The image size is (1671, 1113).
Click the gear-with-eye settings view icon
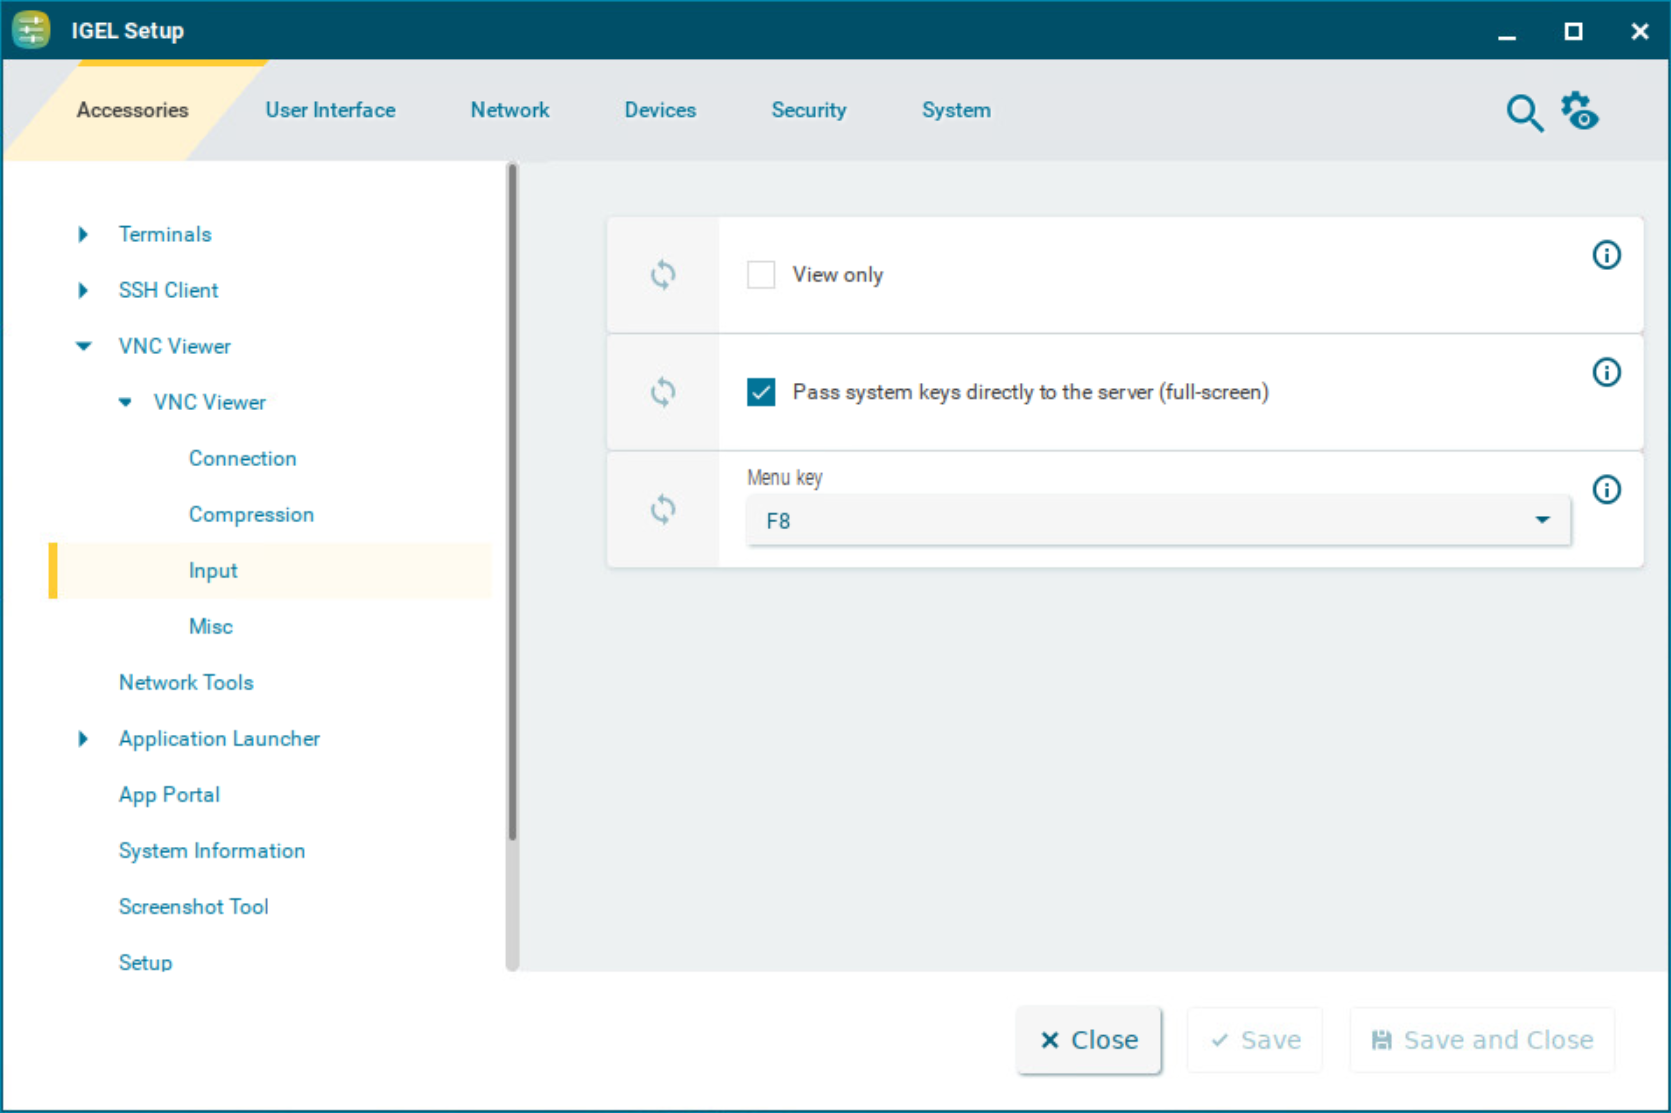1580,111
